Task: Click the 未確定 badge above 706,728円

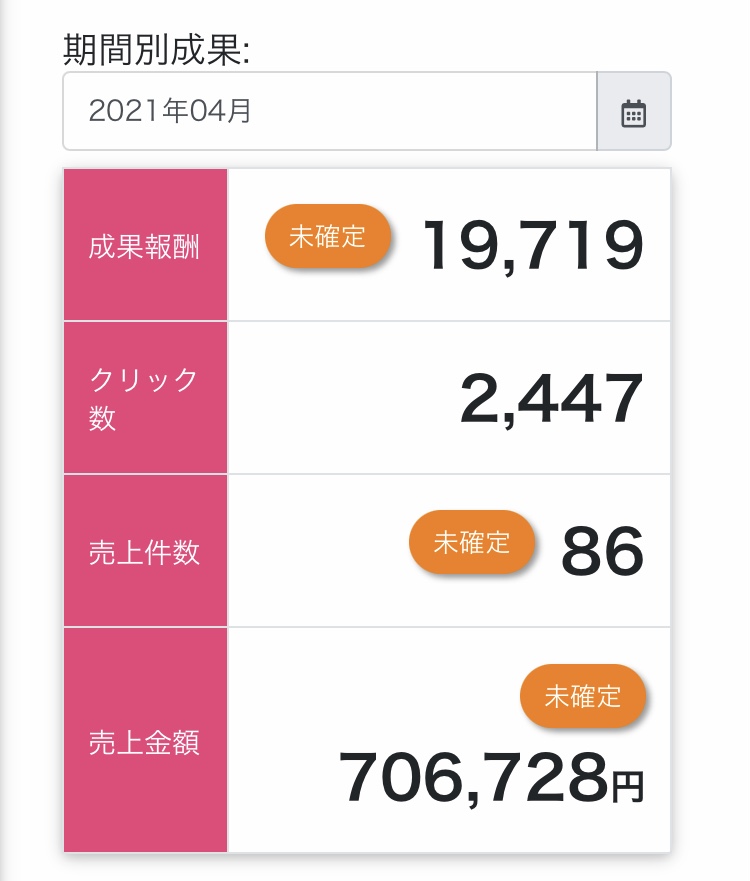Action: click(x=583, y=696)
